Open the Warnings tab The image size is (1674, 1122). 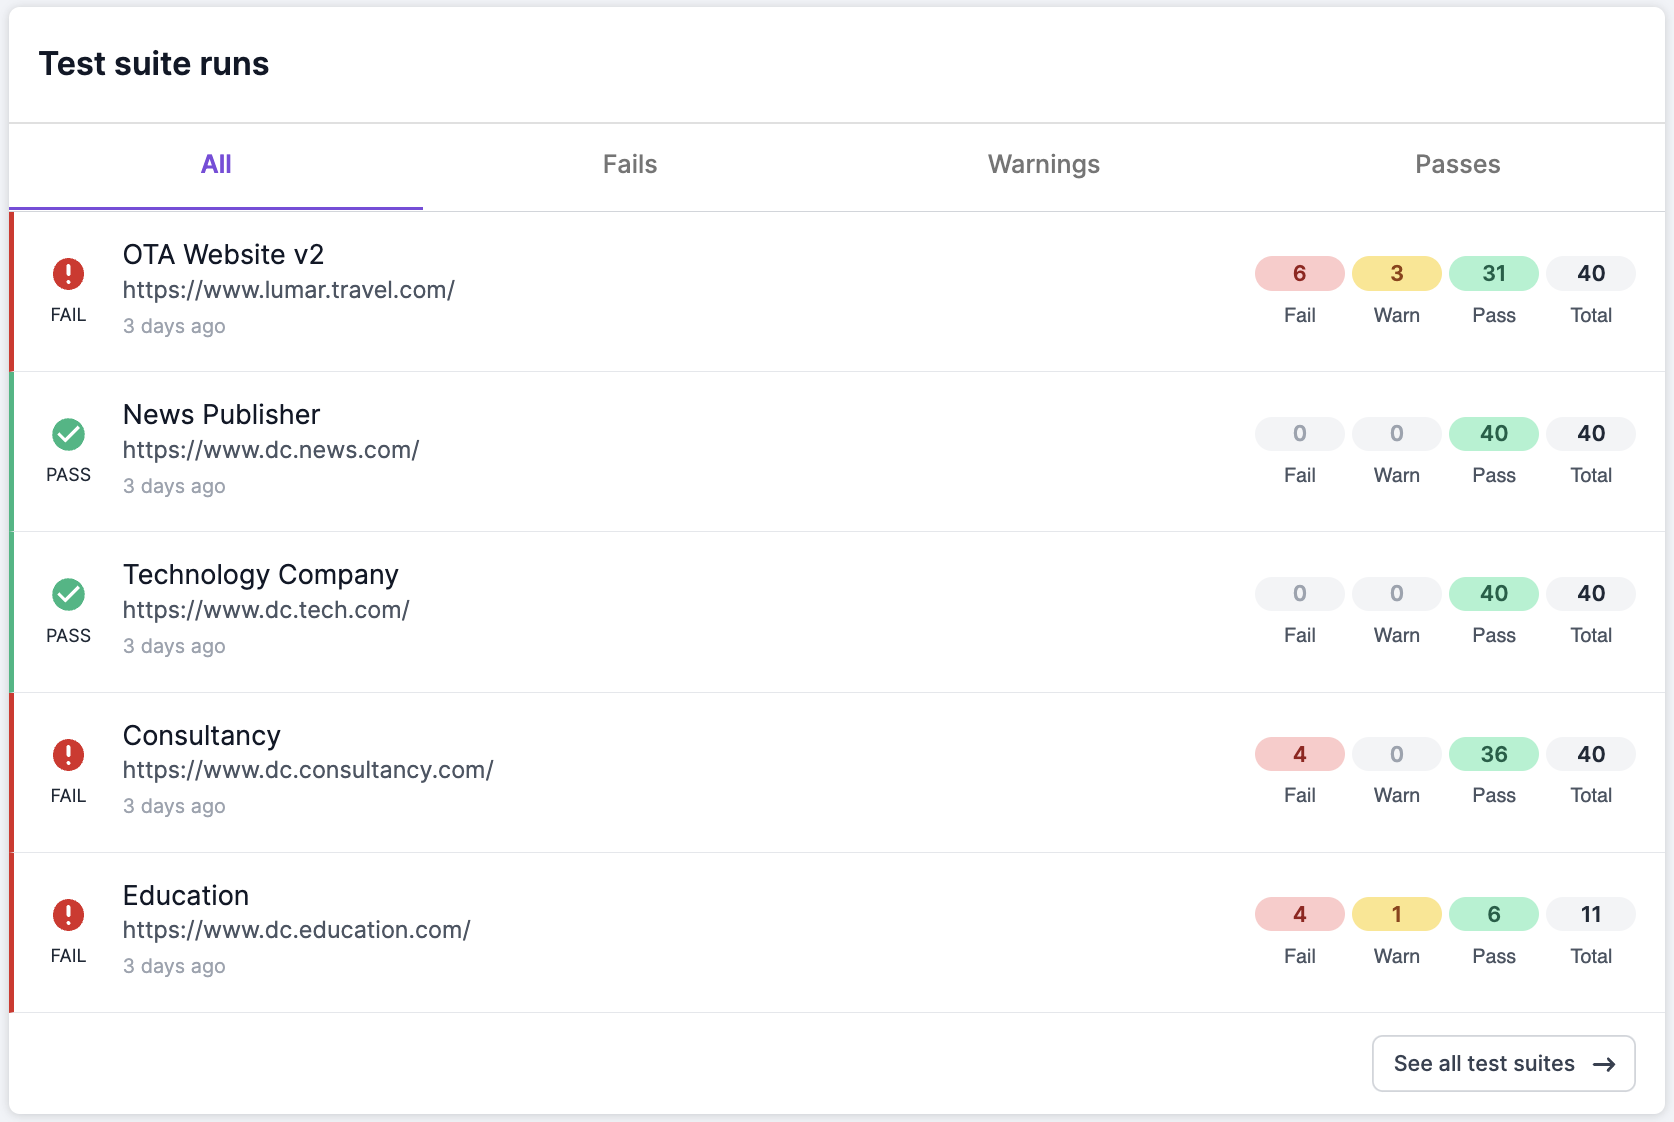coord(1044,165)
